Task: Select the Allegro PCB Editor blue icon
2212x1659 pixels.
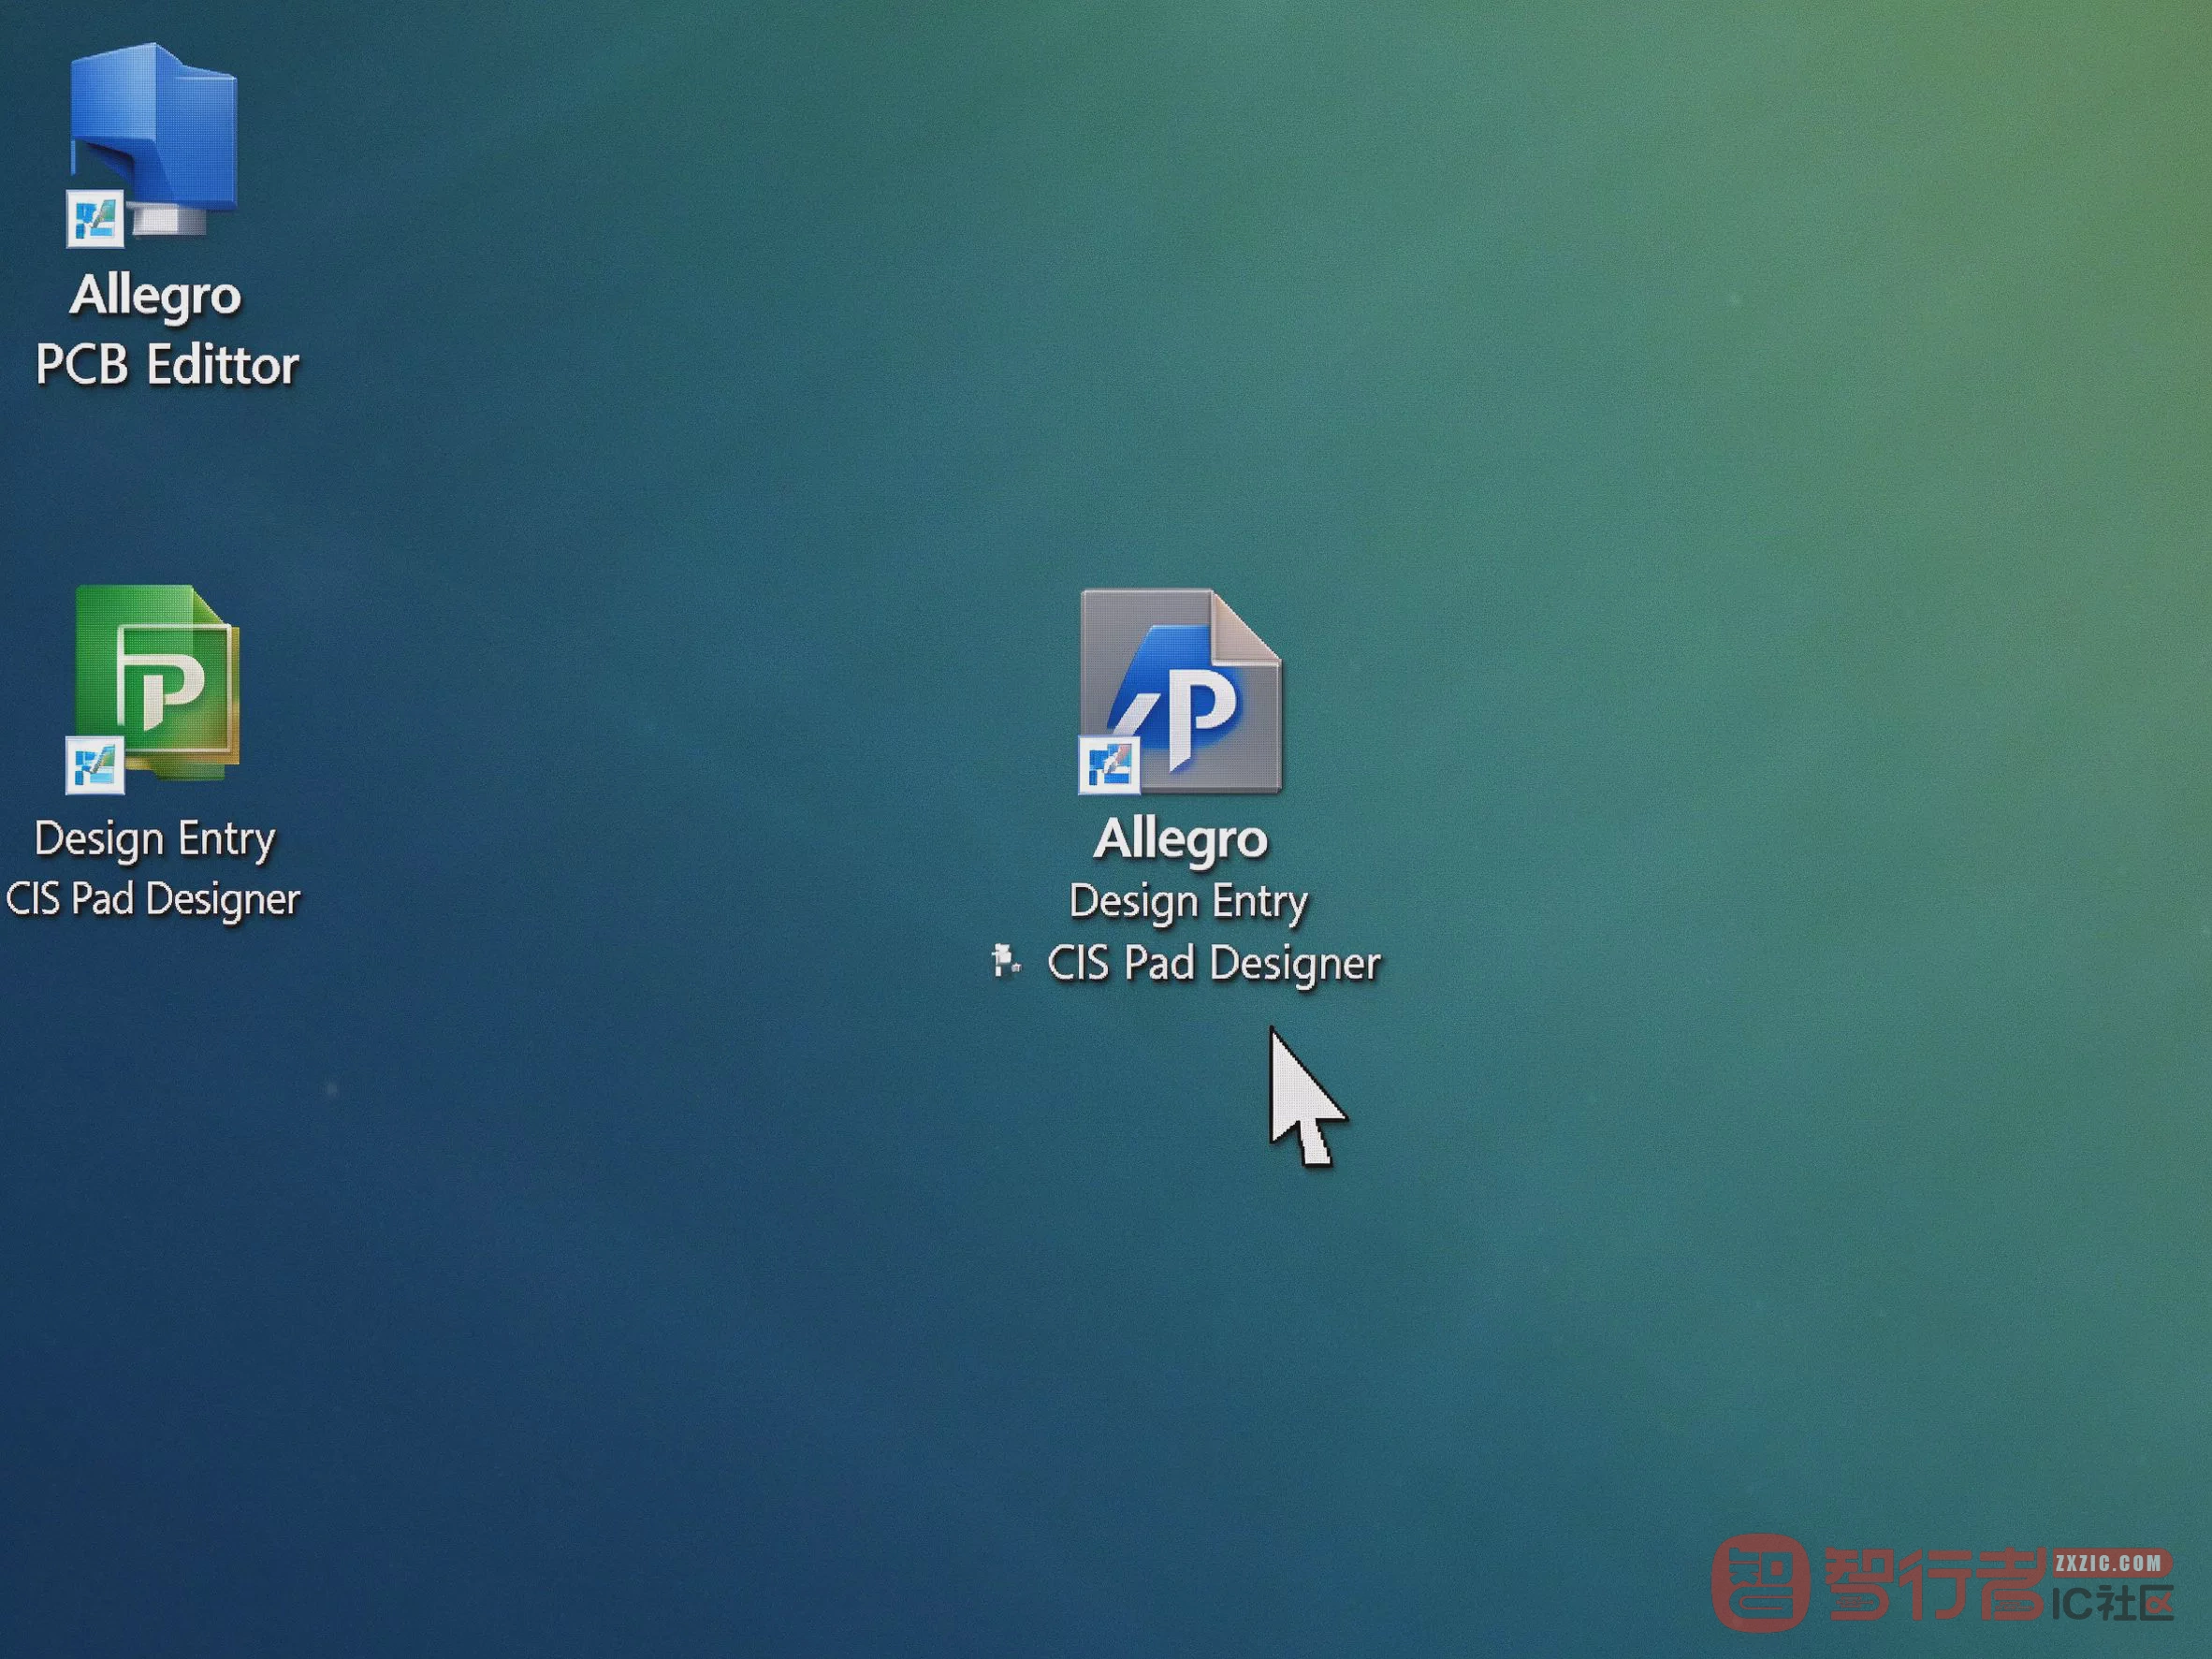Action: click(152, 143)
